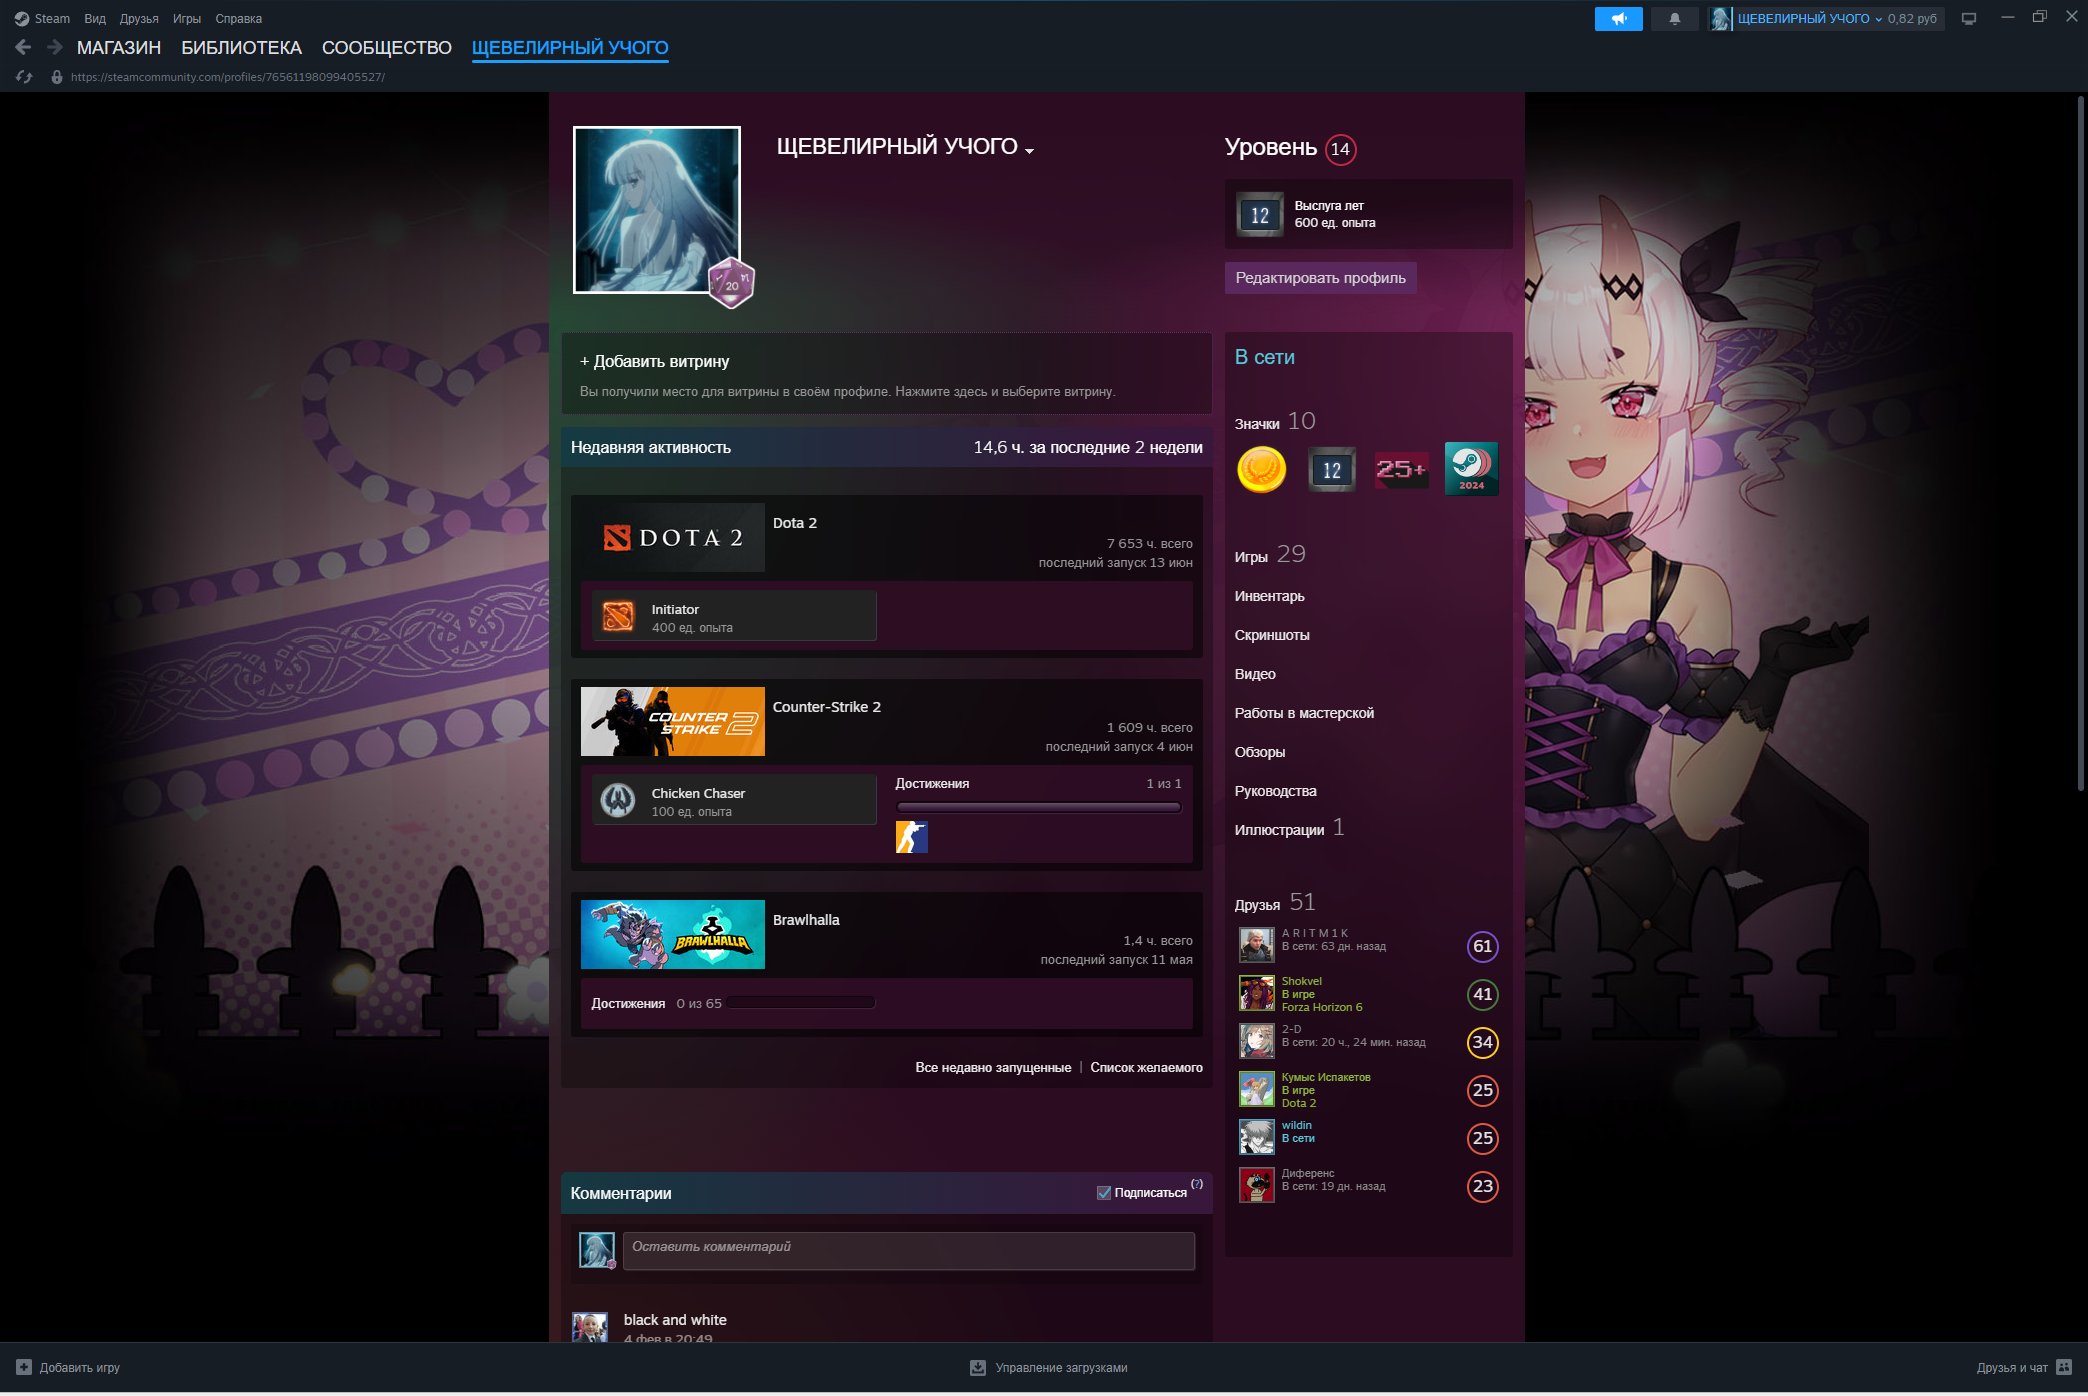Click Добавить игру in bottom bar
The image size is (2088, 1396).
coord(68,1367)
